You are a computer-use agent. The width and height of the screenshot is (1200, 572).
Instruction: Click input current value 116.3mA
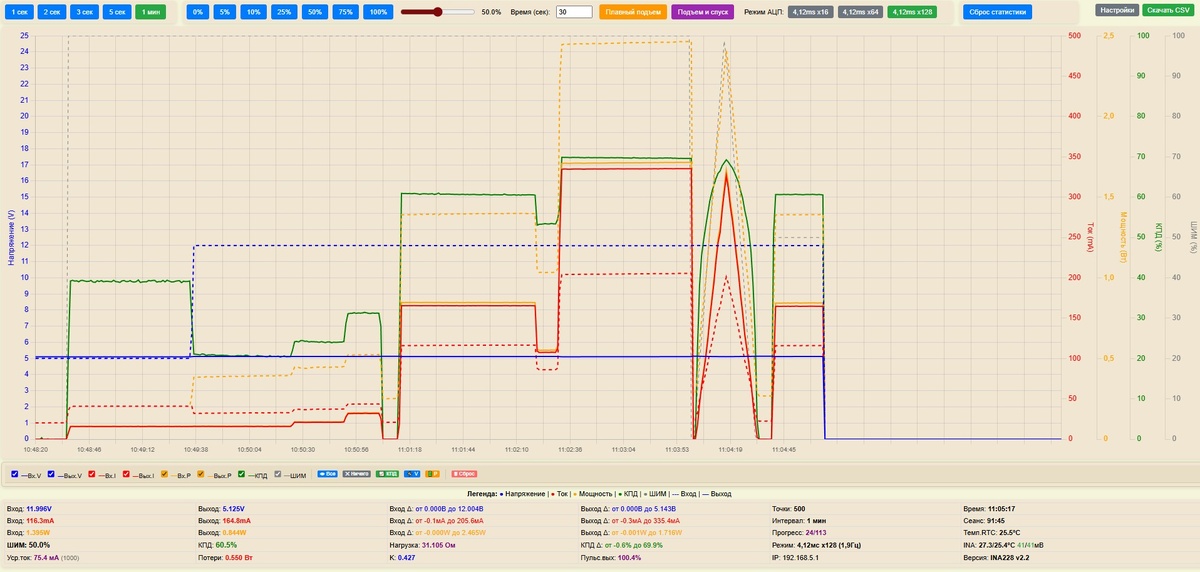tap(40, 521)
